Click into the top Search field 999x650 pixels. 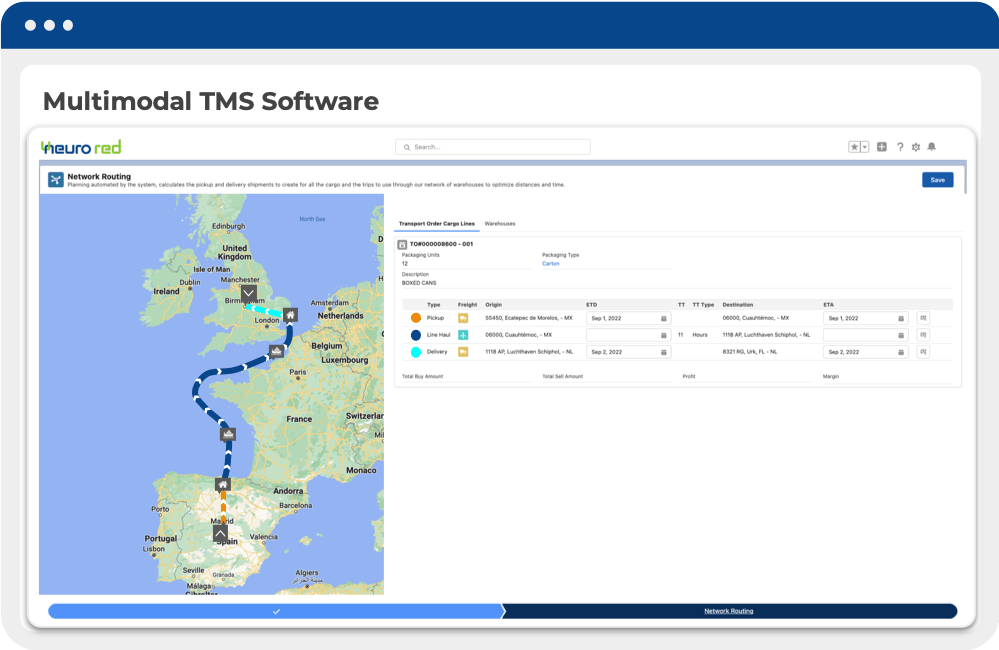tap(493, 147)
